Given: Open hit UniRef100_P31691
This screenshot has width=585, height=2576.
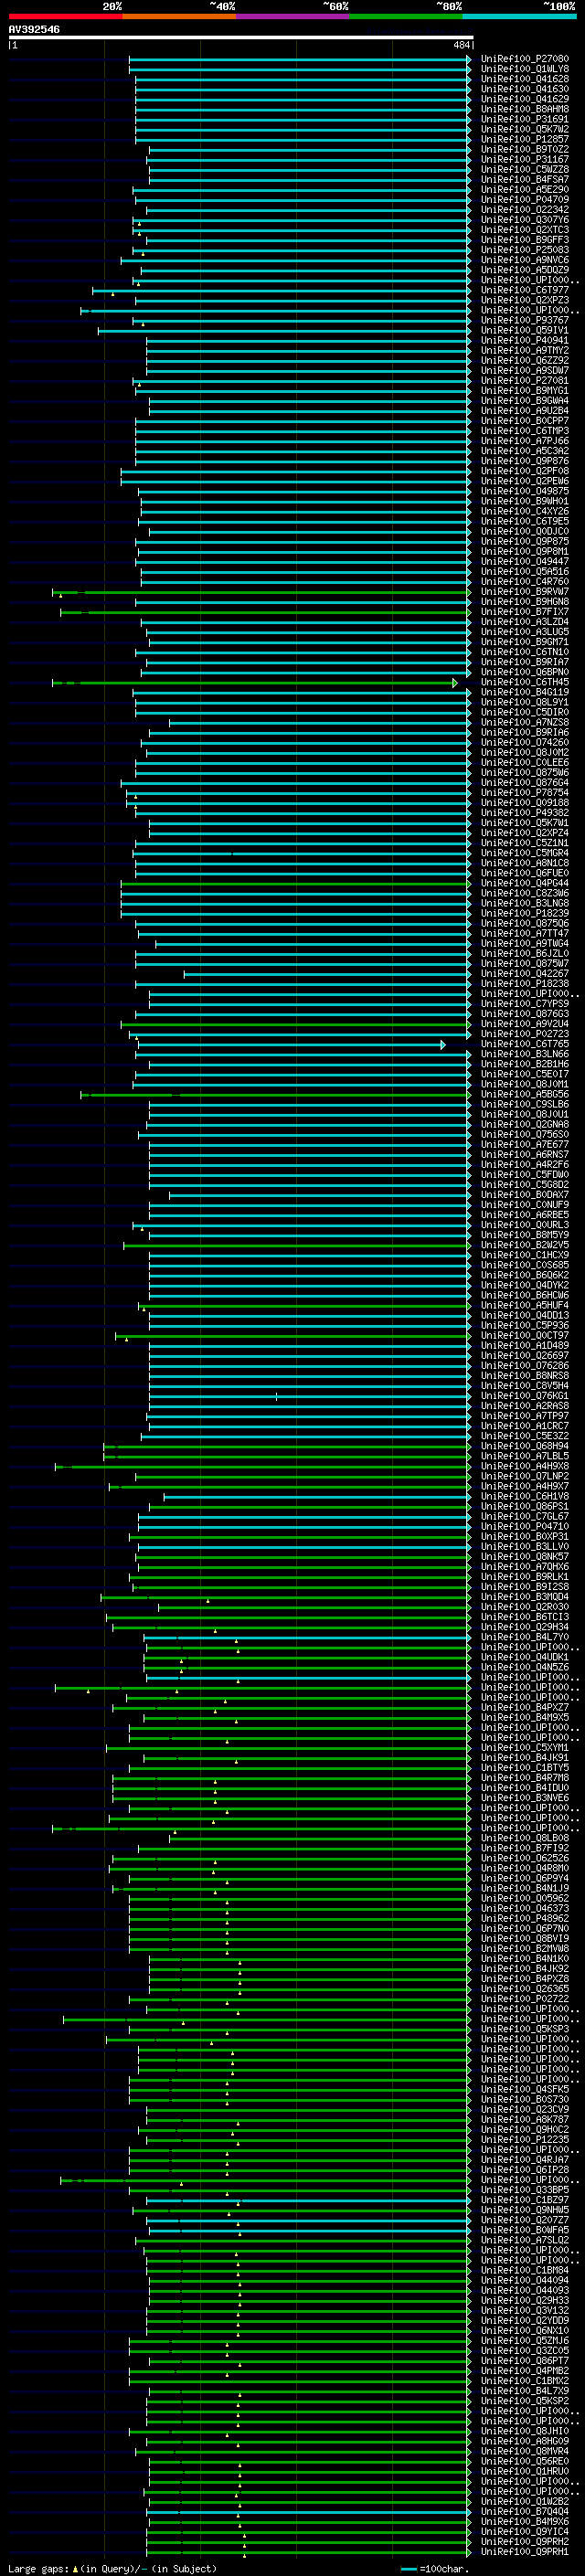Looking at the screenshot, I should pyautogui.click(x=524, y=119).
